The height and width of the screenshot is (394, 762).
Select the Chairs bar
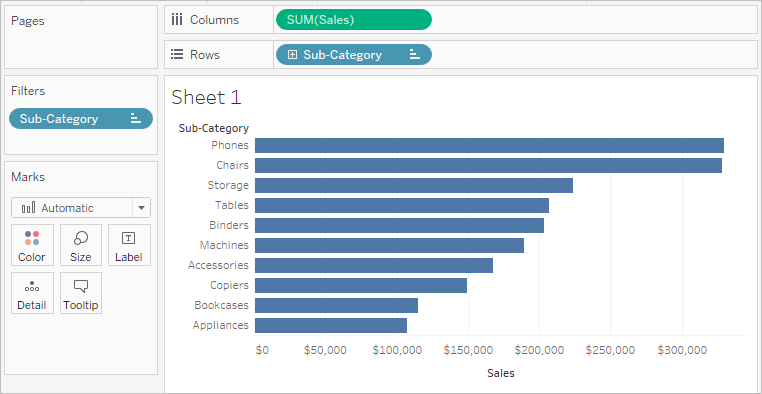tap(488, 165)
